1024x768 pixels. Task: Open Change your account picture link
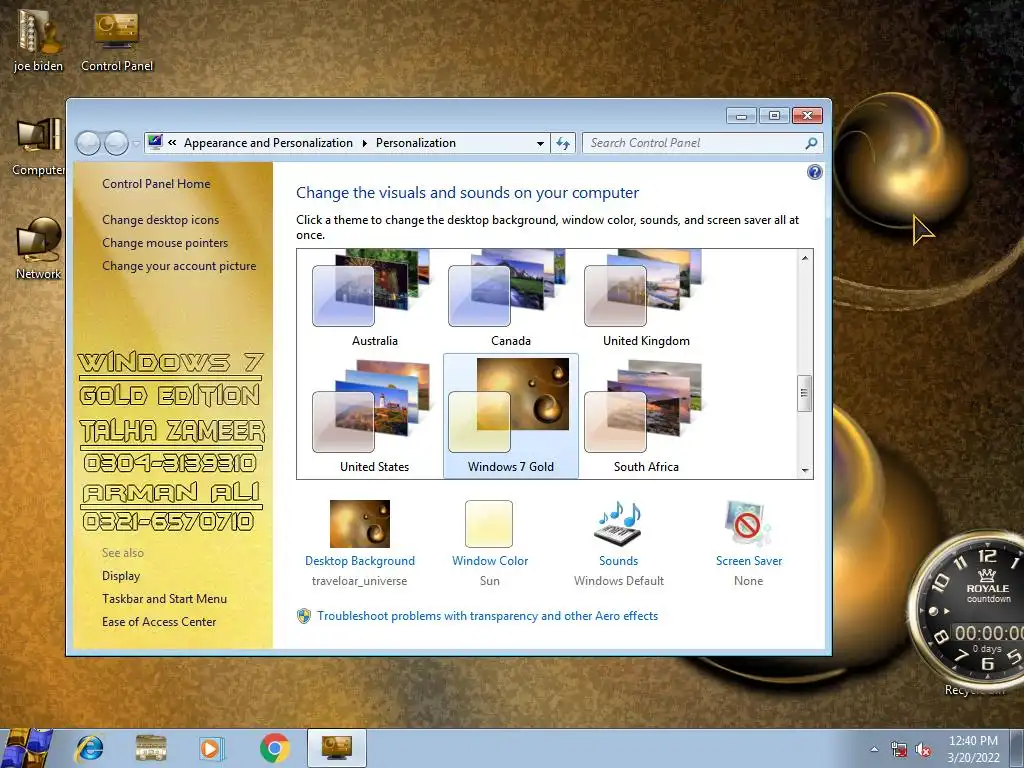tap(179, 266)
